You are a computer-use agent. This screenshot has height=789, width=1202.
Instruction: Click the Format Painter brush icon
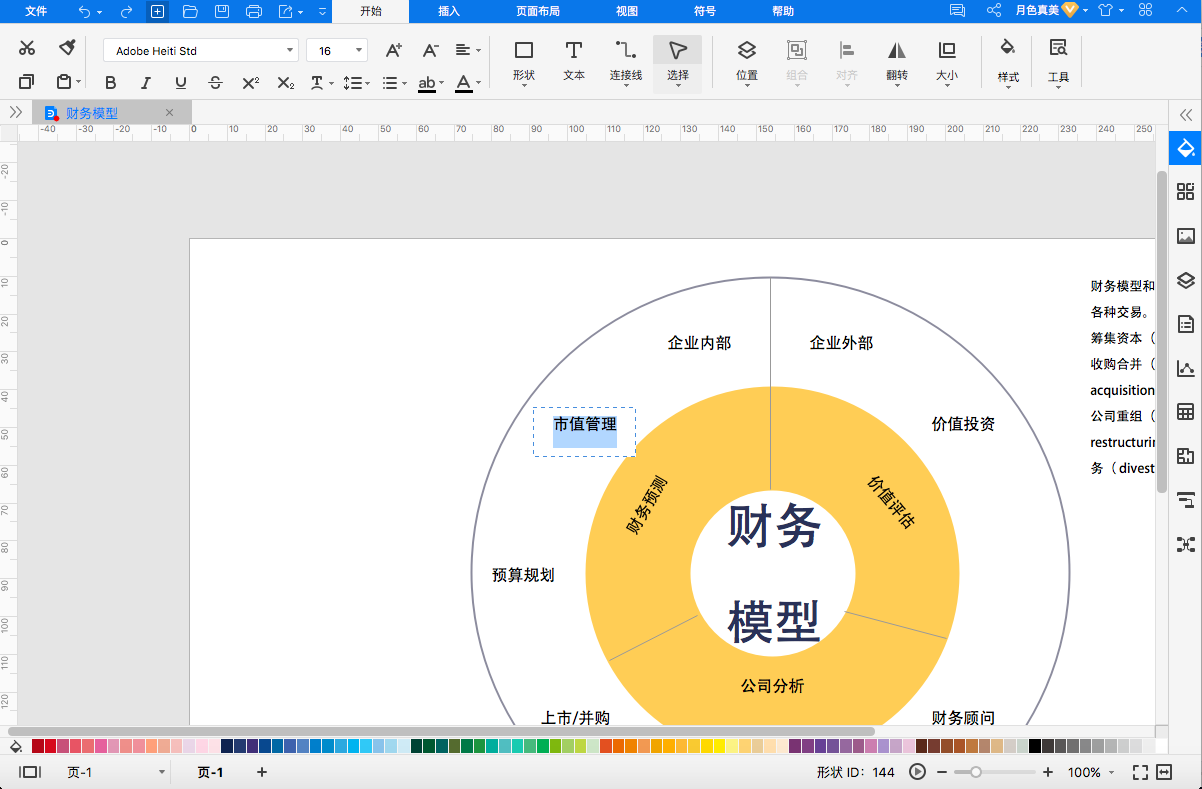pyautogui.click(x=66, y=48)
